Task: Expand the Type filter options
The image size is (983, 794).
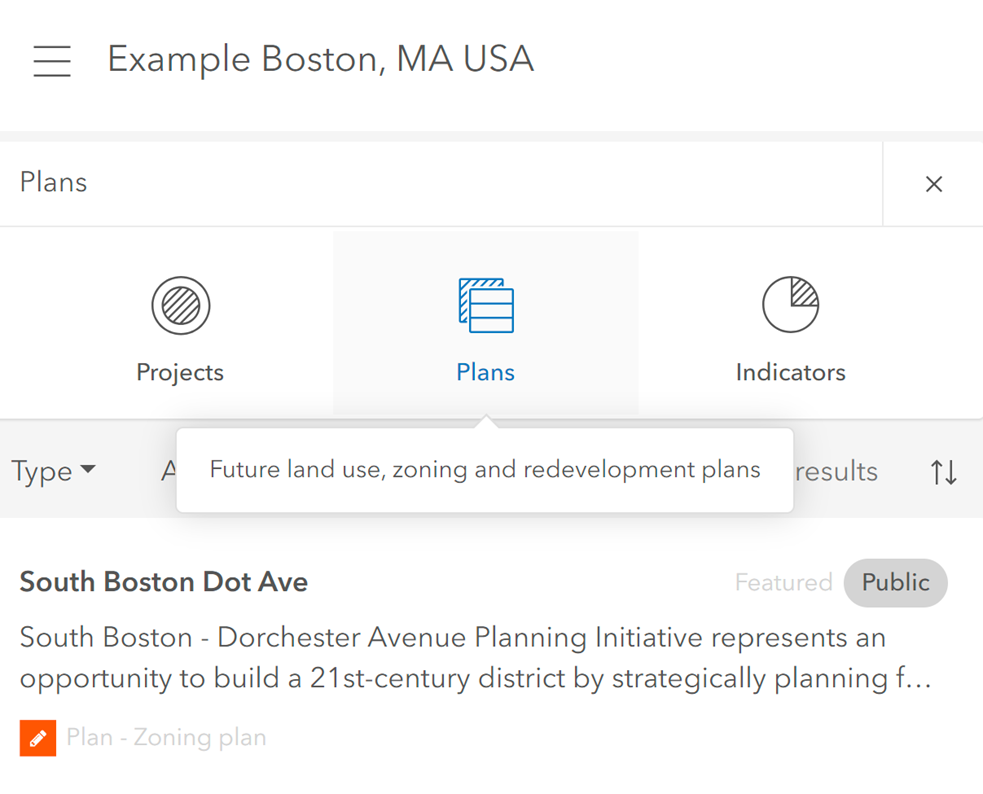Action: (x=47, y=470)
